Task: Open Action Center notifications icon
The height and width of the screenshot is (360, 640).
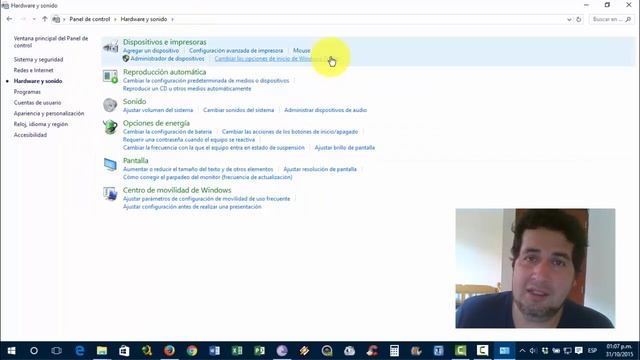Action: [x=579, y=351]
